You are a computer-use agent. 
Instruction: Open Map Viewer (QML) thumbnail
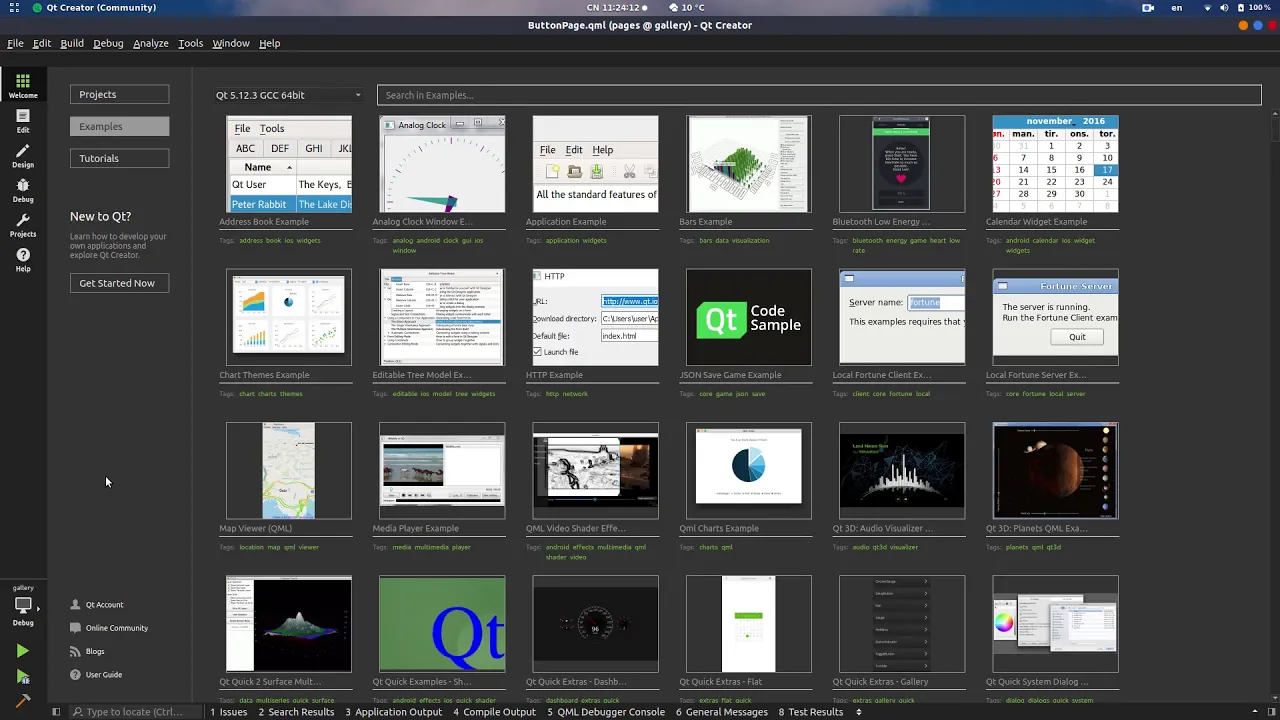tap(289, 470)
